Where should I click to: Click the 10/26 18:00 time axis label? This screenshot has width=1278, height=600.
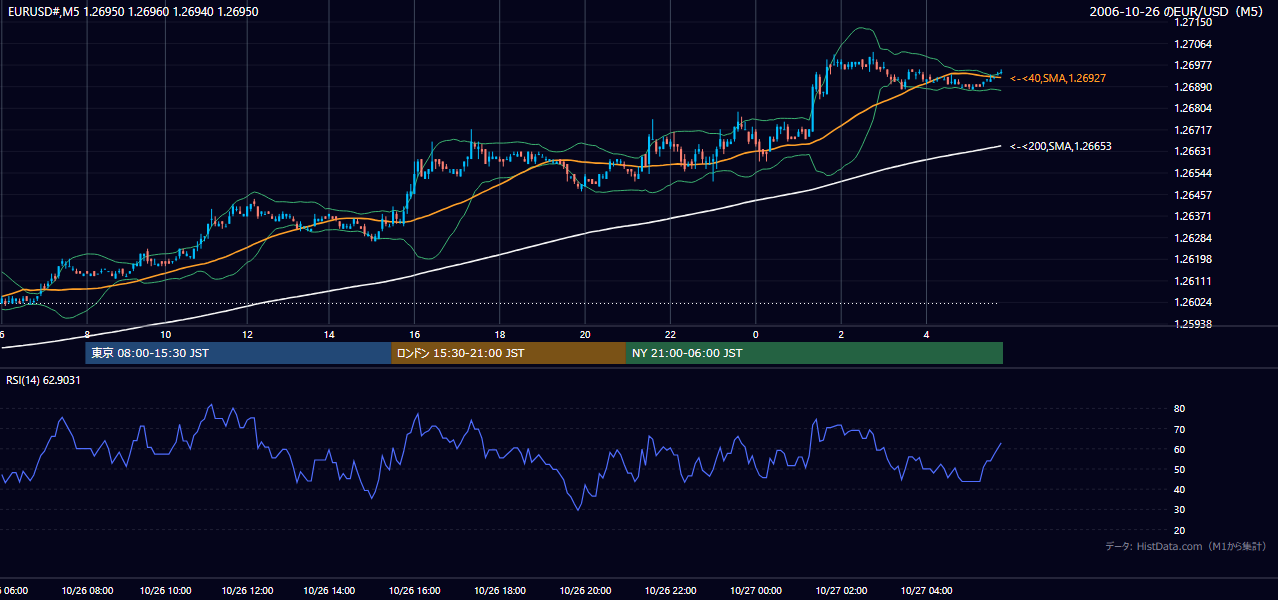[x=499, y=591]
